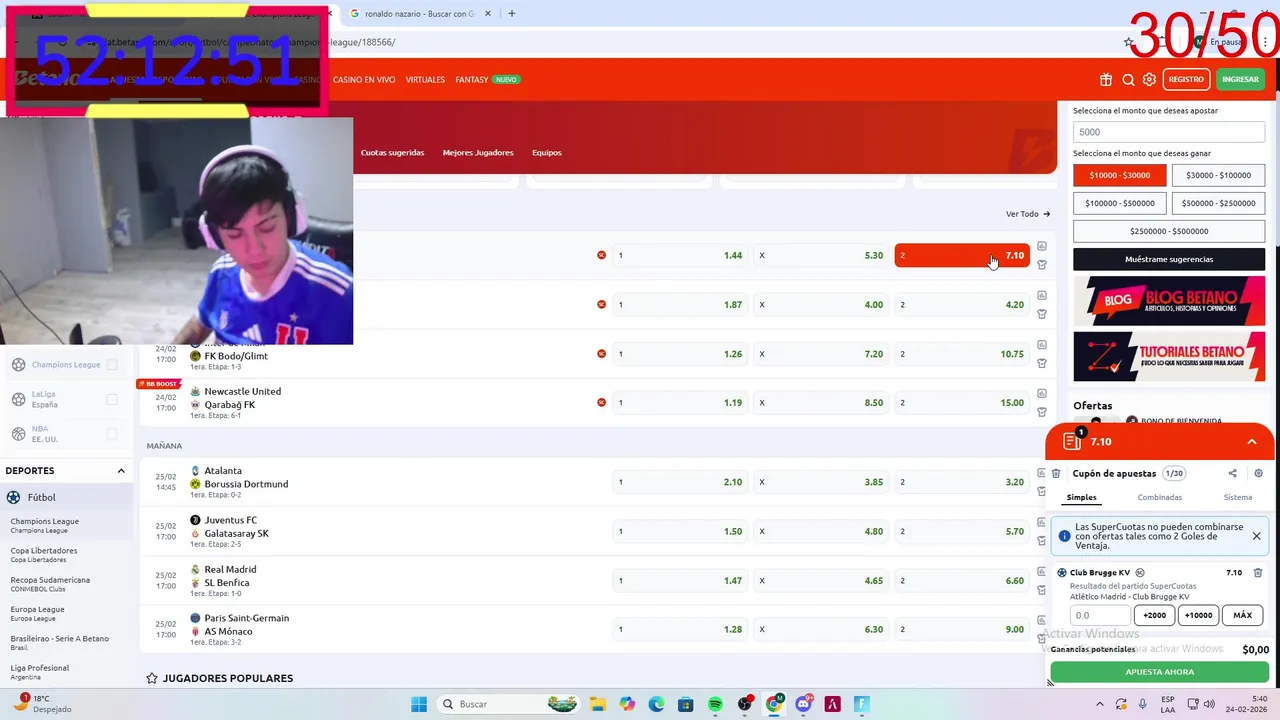Click Apuesta Ahora button
This screenshot has width=1280, height=720.
1159,672
